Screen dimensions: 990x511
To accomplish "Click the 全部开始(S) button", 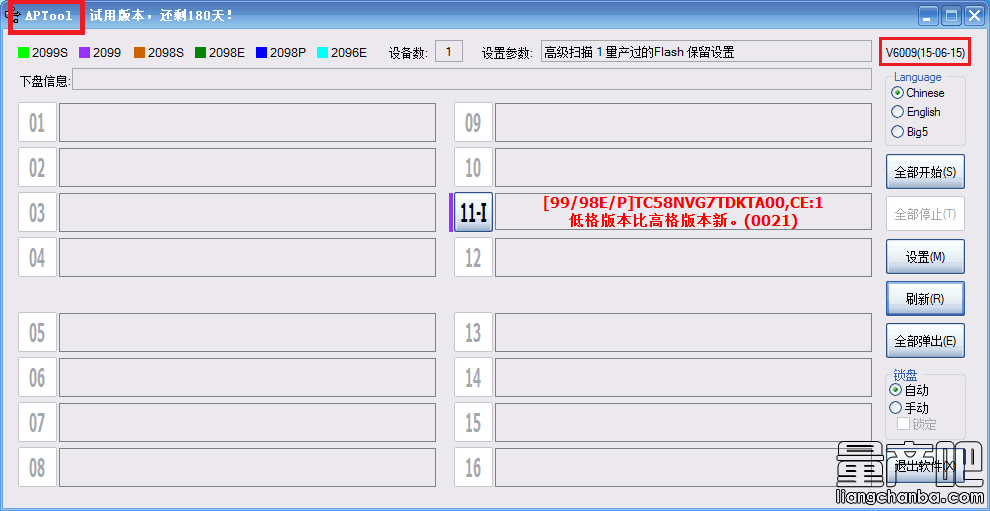I will [x=925, y=172].
